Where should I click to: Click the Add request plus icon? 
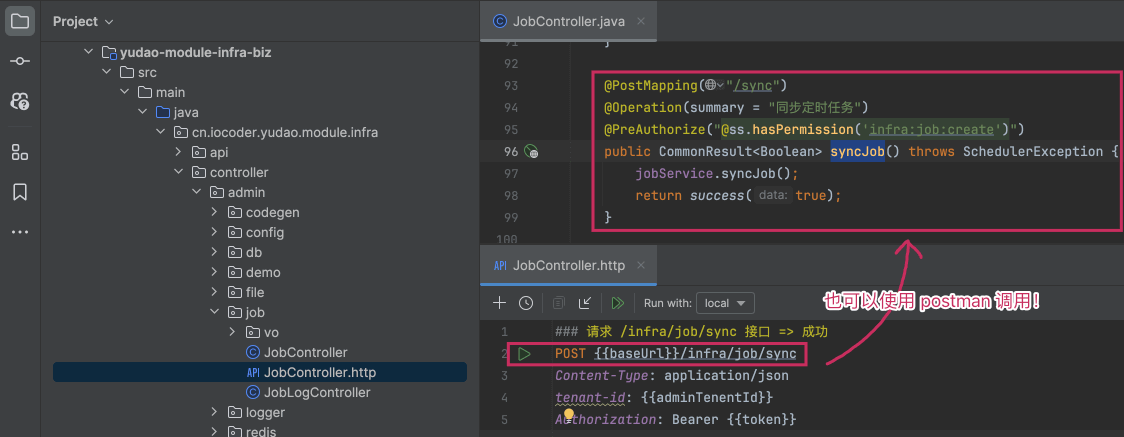[500, 303]
